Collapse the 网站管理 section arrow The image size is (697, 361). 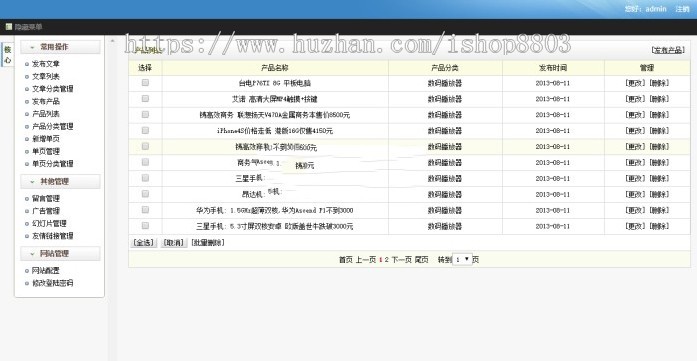coord(32,253)
